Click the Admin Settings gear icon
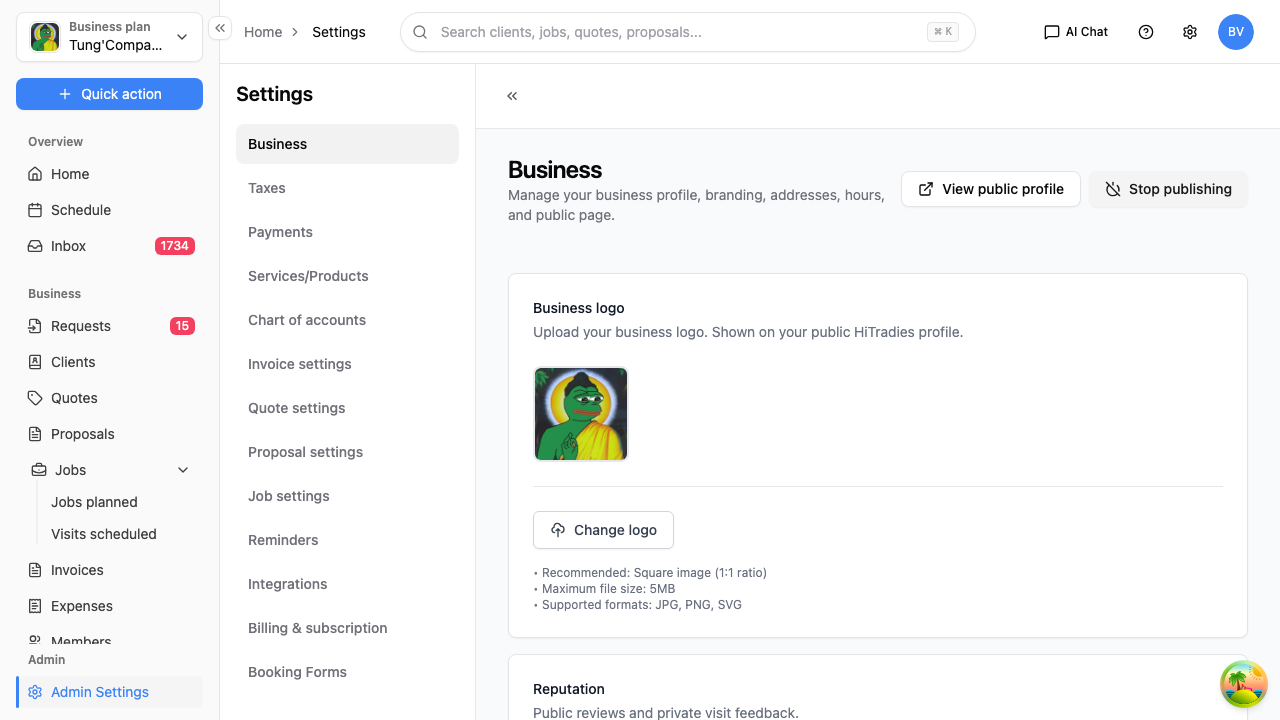1280x720 pixels. [35, 692]
